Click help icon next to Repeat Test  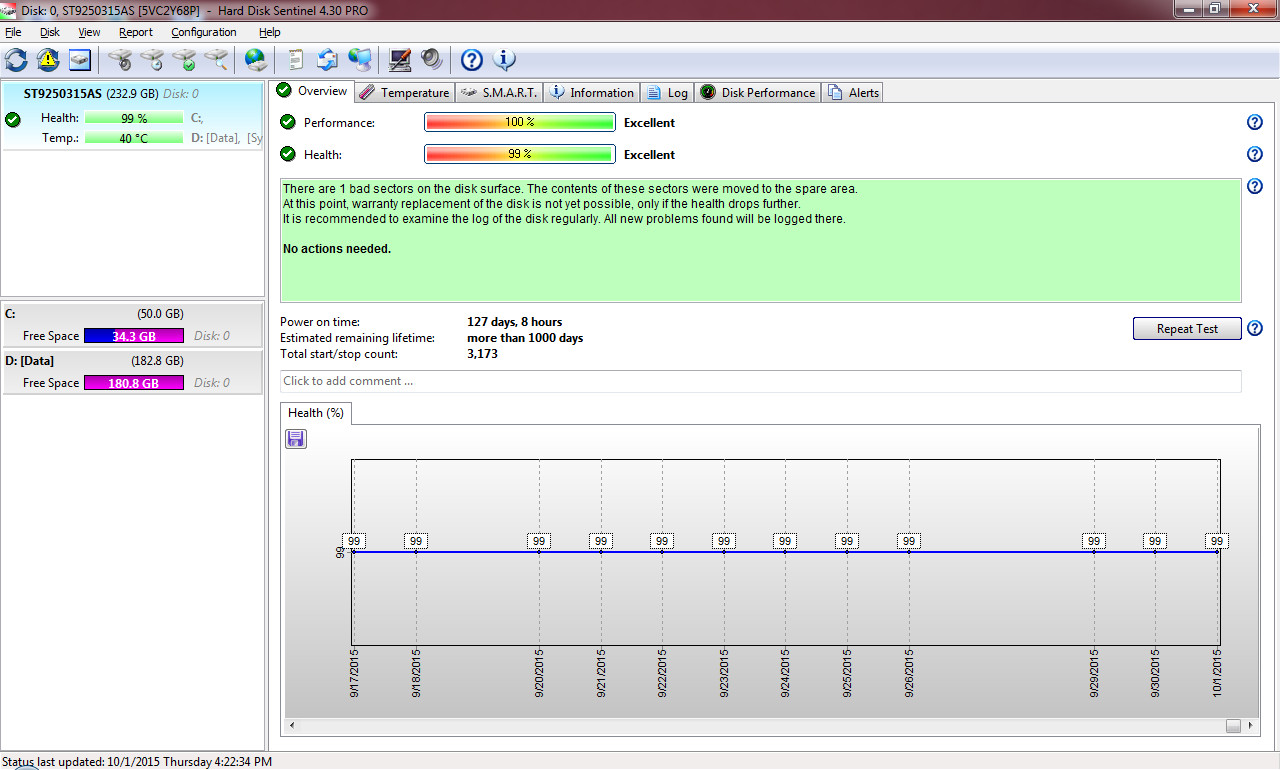[1255, 329]
